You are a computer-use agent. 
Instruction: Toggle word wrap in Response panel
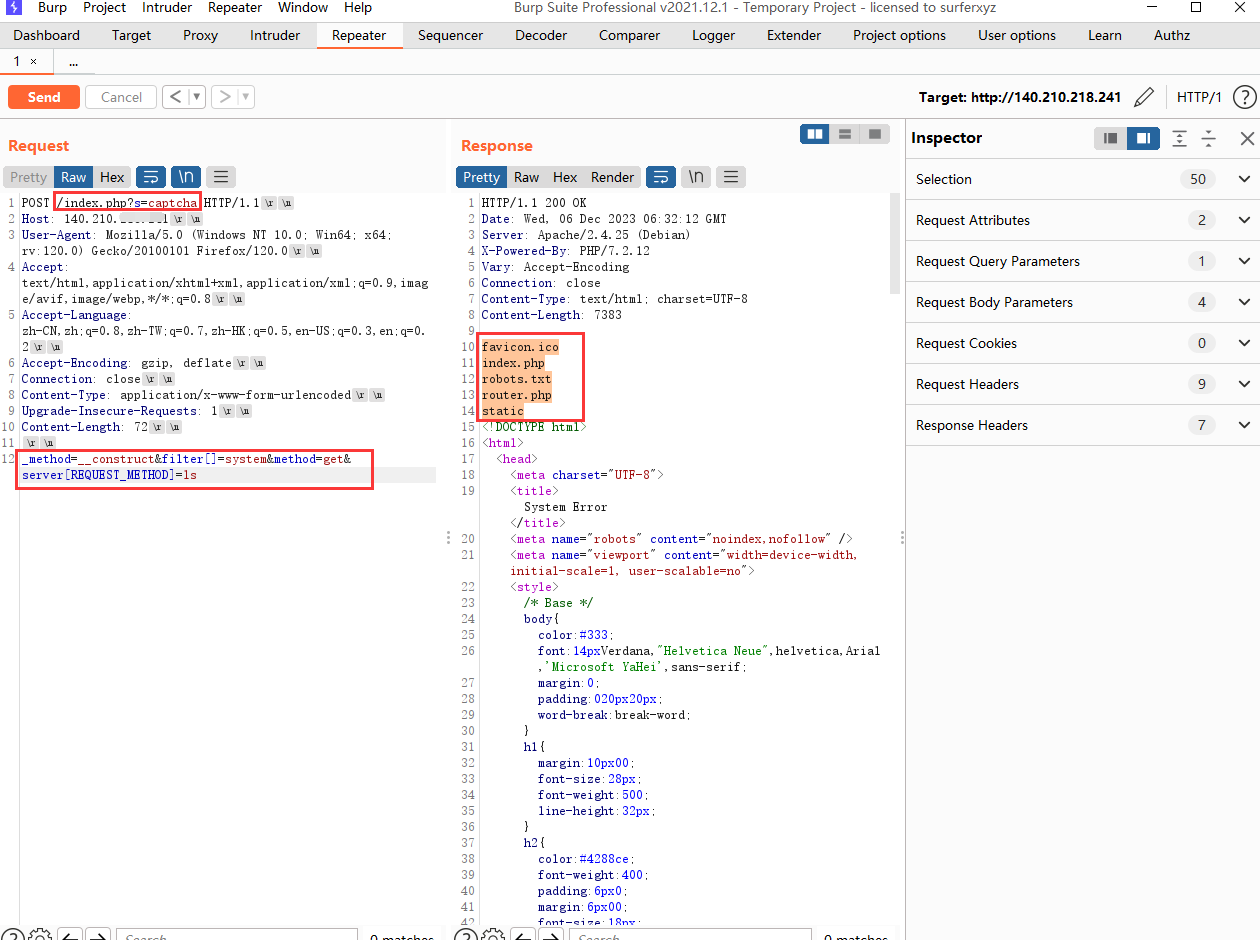pos(661,177)
